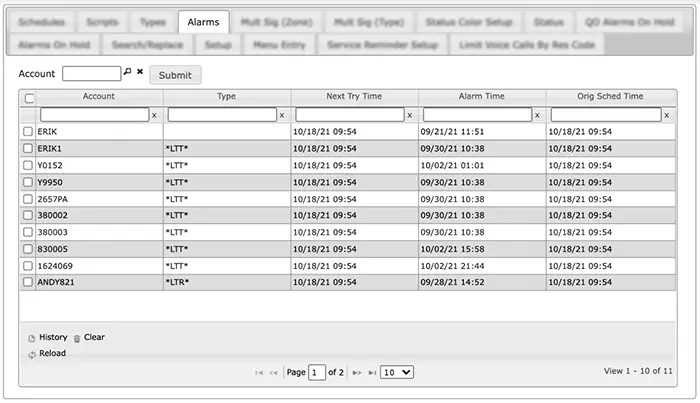The width and height of the screenshot is (700, 403).
Task: Open the Status Color Setup tab
Action: pyautogui.click(x=469, y=22)
